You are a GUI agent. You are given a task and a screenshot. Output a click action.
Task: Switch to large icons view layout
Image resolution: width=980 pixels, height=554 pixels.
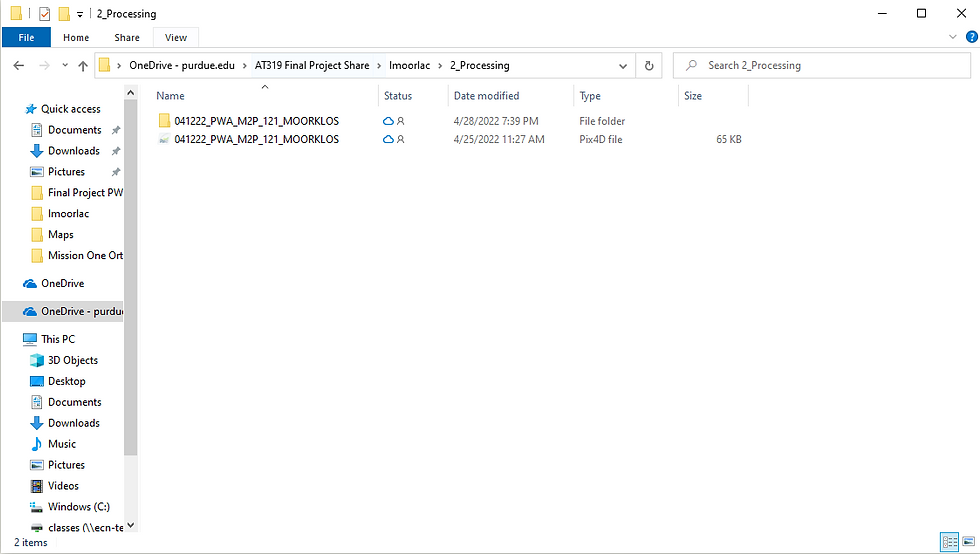969,541
